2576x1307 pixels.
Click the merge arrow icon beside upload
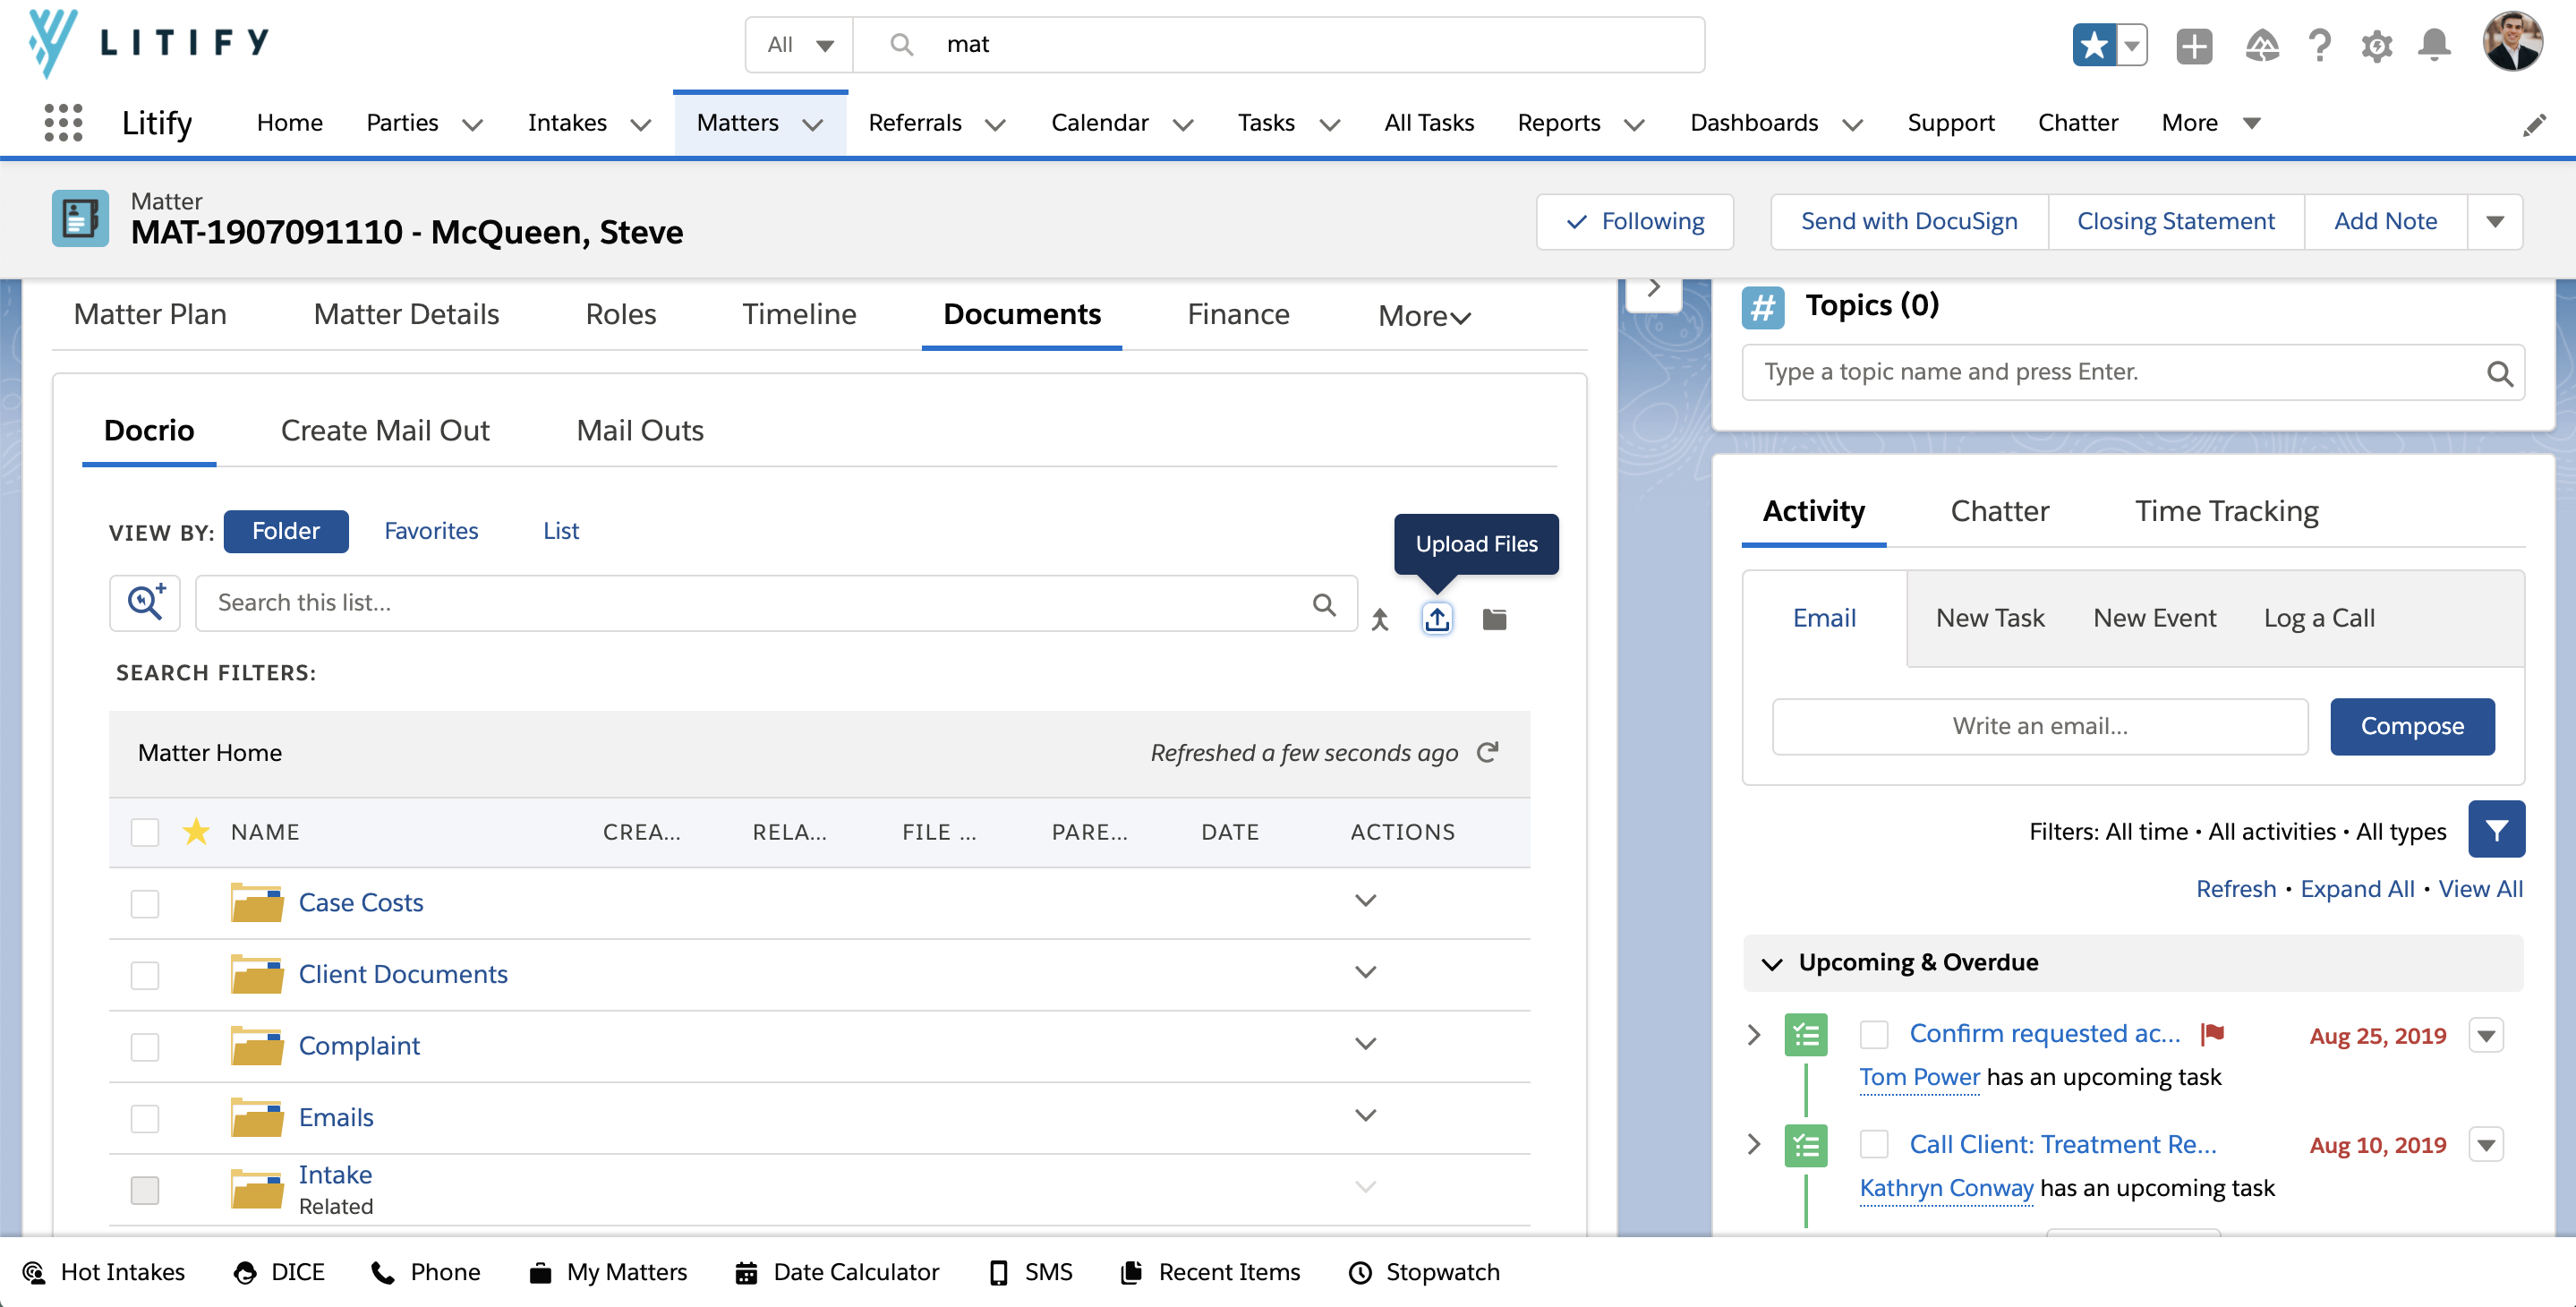(1380, 619)
